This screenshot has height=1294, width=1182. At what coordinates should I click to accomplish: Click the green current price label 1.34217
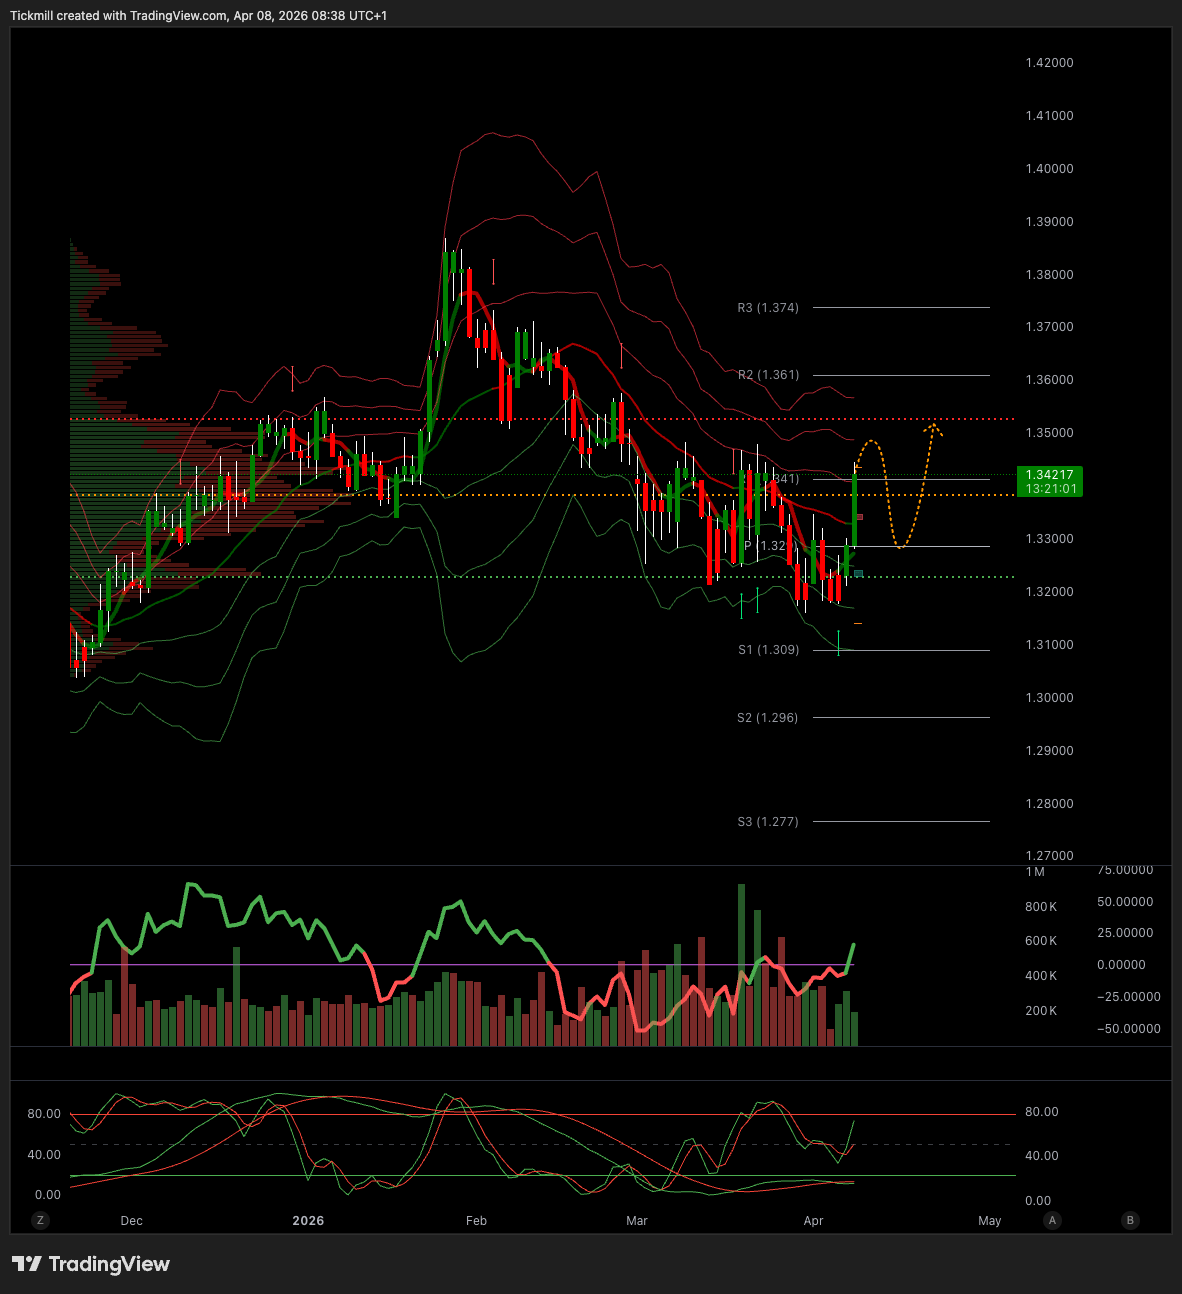pyautogui.click(x=1048, y=481)
